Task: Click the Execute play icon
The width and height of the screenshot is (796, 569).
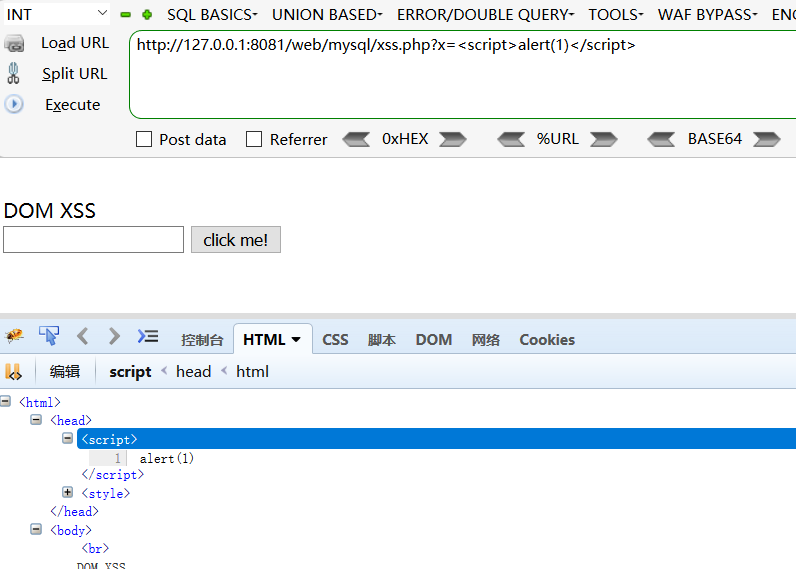Action: coord(14,104)
